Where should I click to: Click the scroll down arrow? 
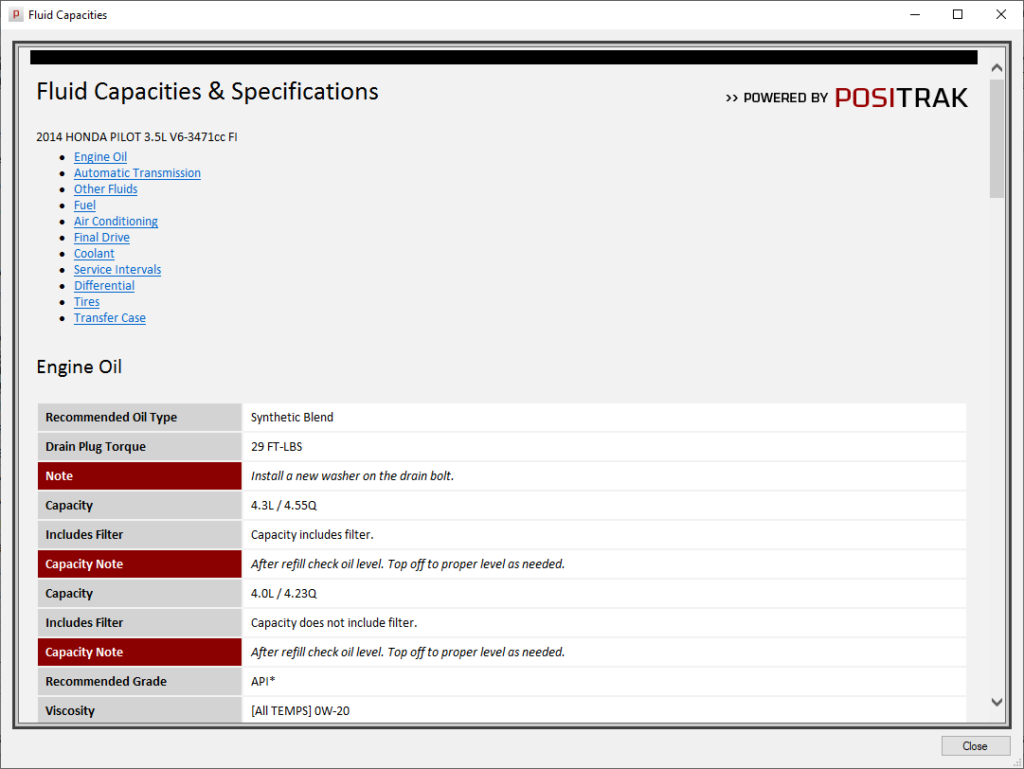[x=997, y=702]
